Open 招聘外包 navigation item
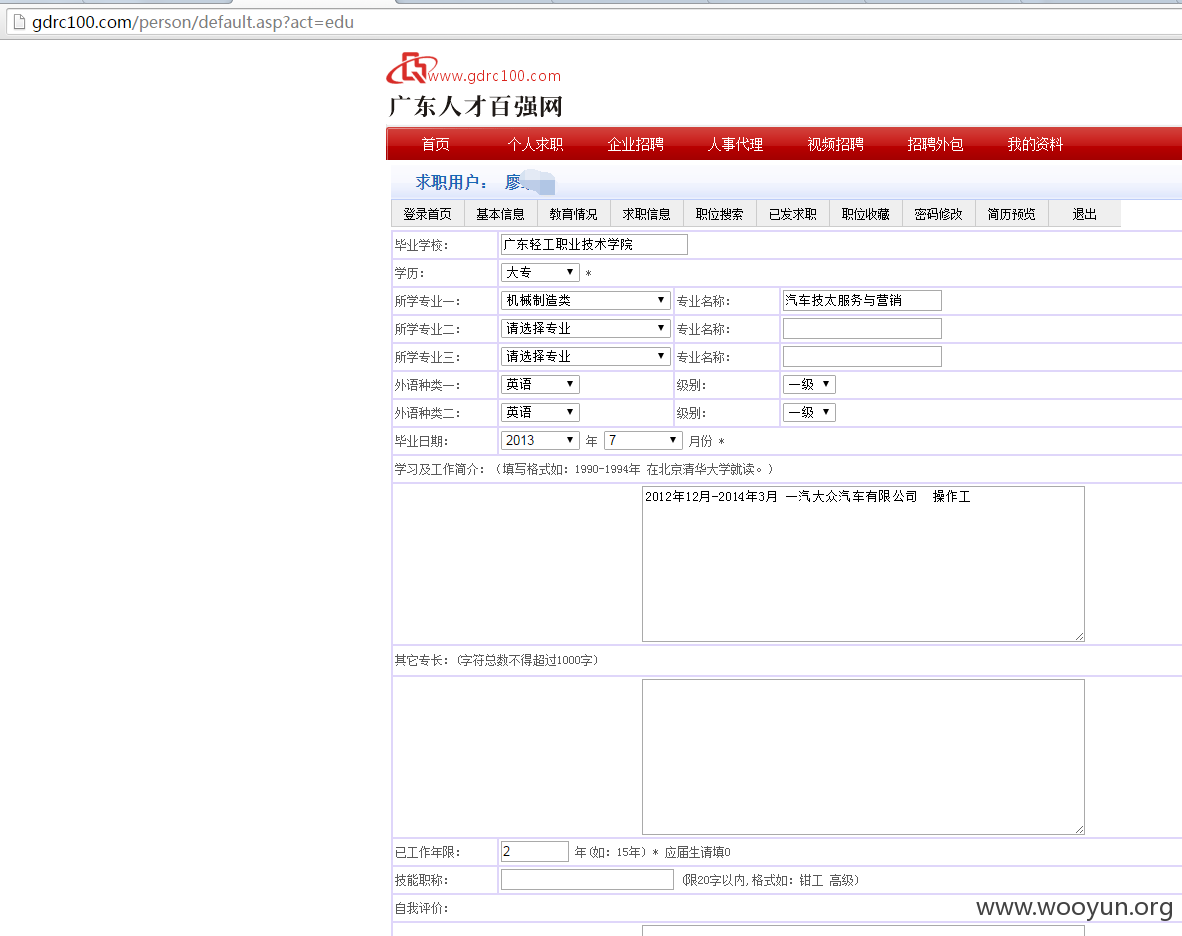The width and height of the screenshot is (1182, 936). [935, 144]
